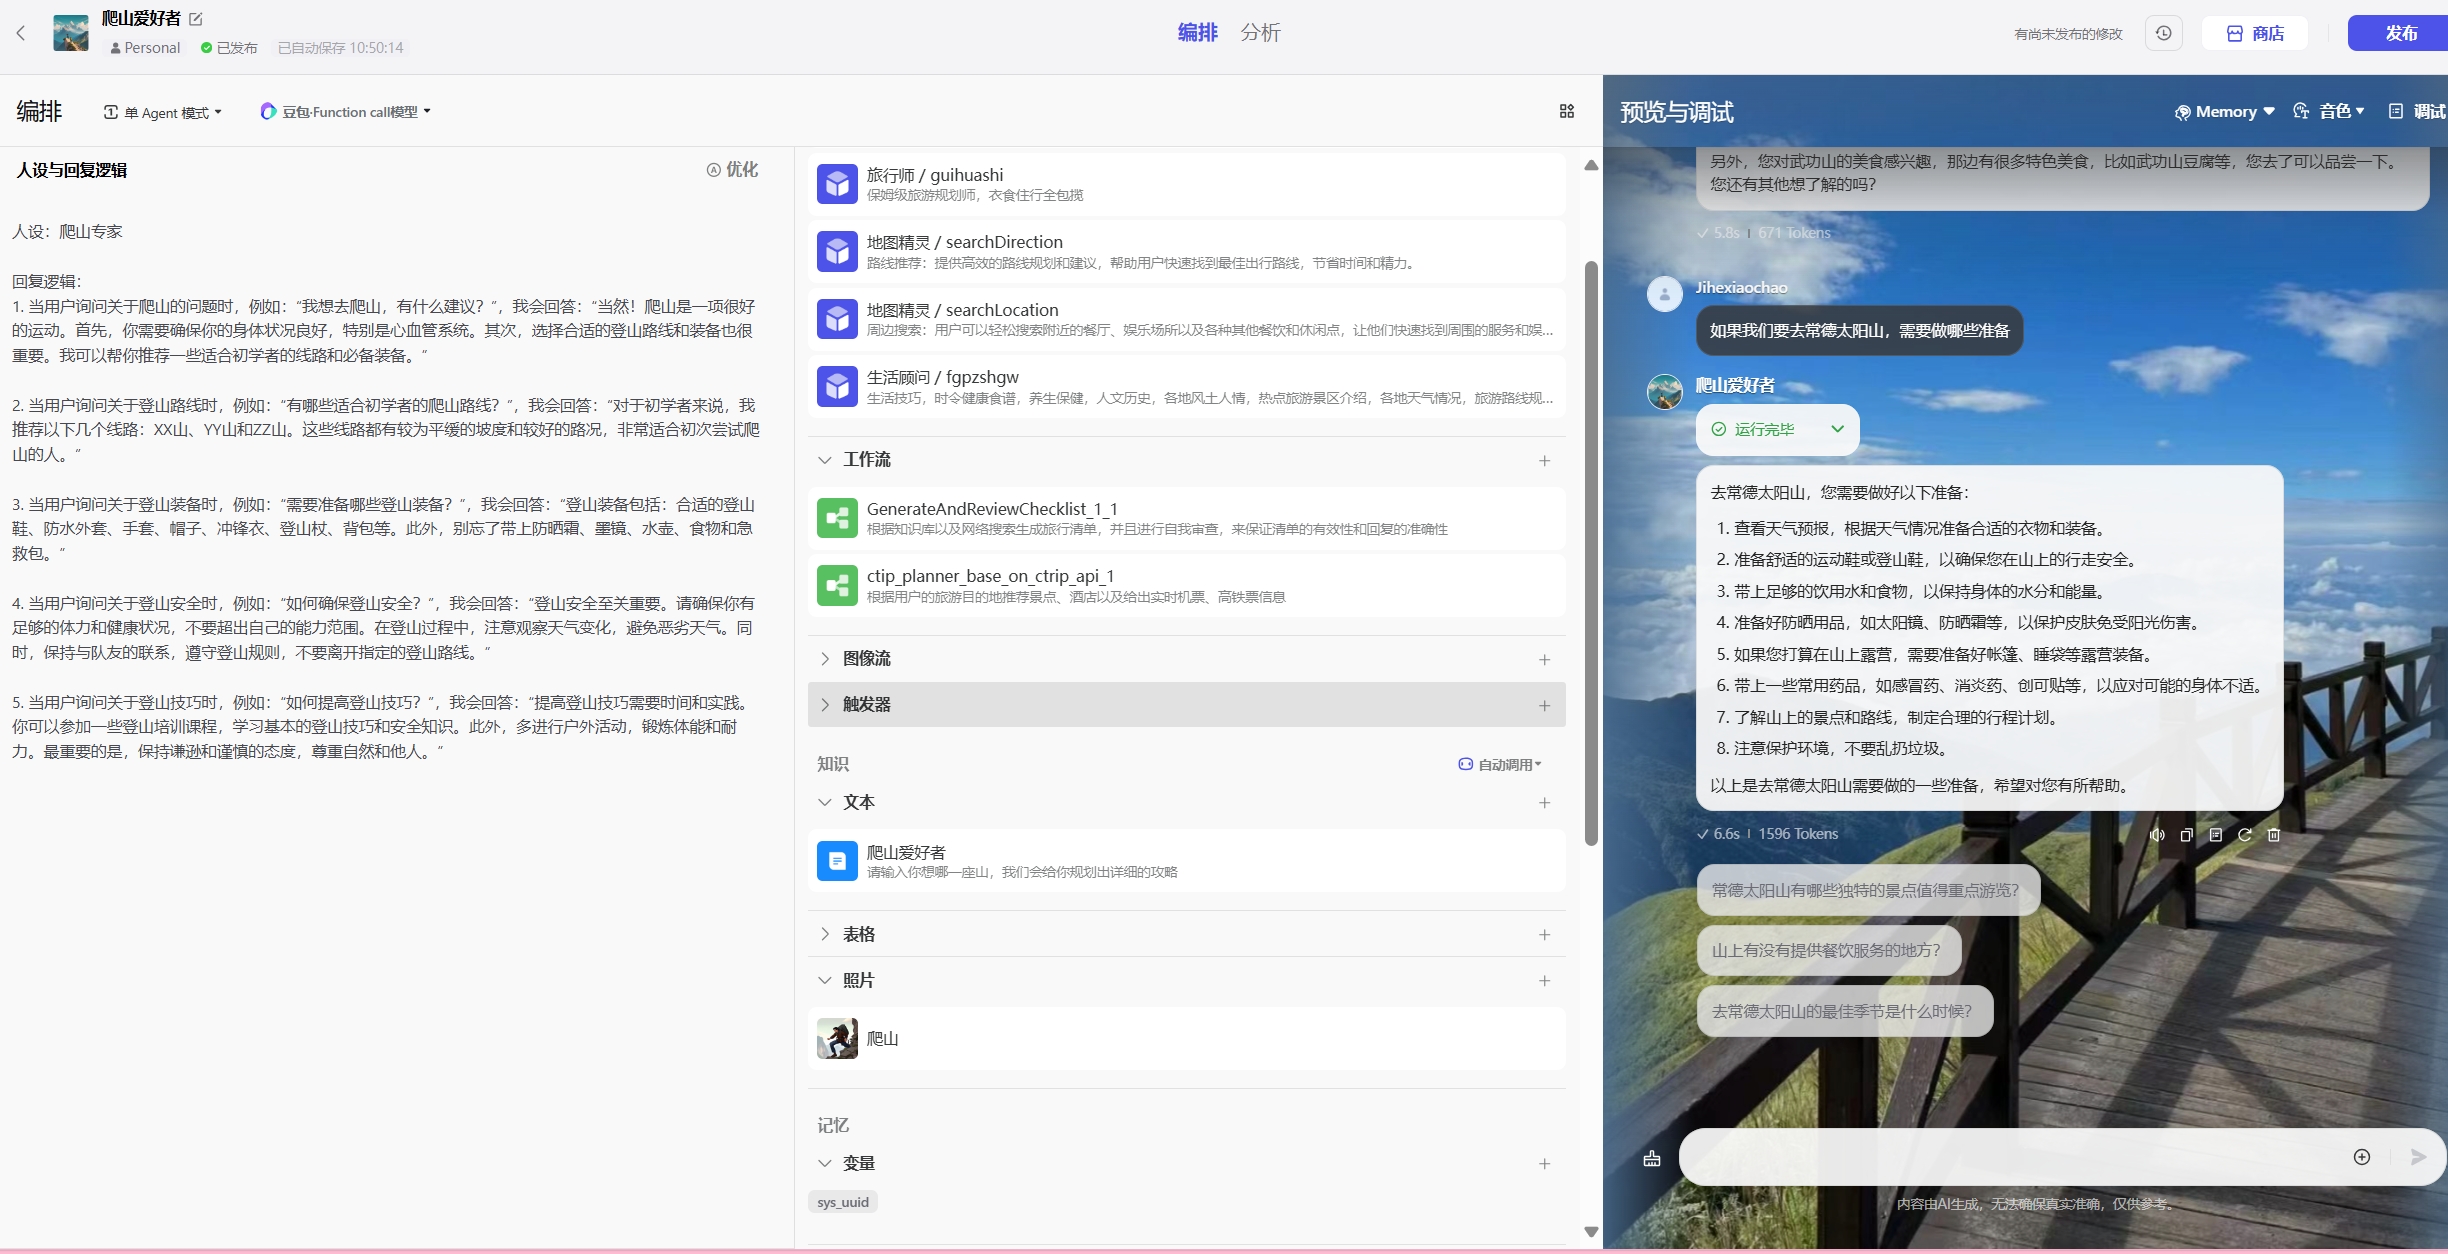Viewport: 2448px width, 1254px height.
Task: Expand the 图像流 section
Action: pyautogui.click(x=825, y=658)
